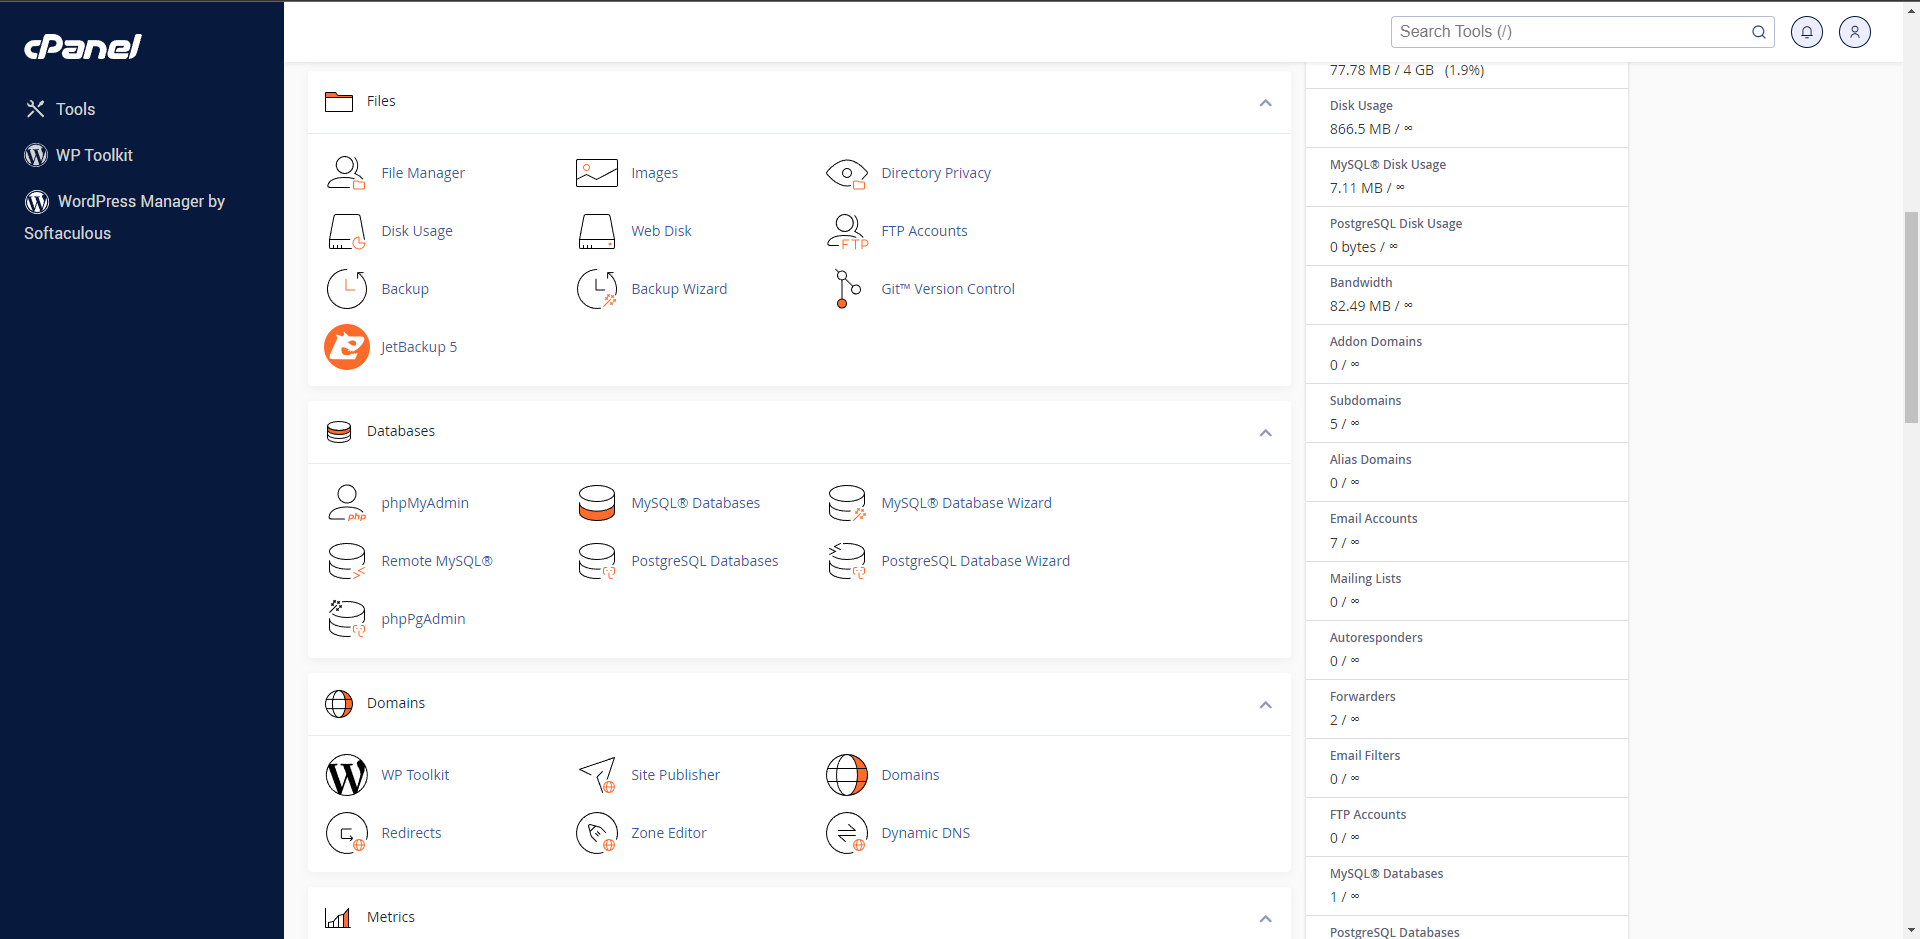This screenshot has height=939, width=1920.
Task: Open JetBackup 5
Action: pos(346,346)
